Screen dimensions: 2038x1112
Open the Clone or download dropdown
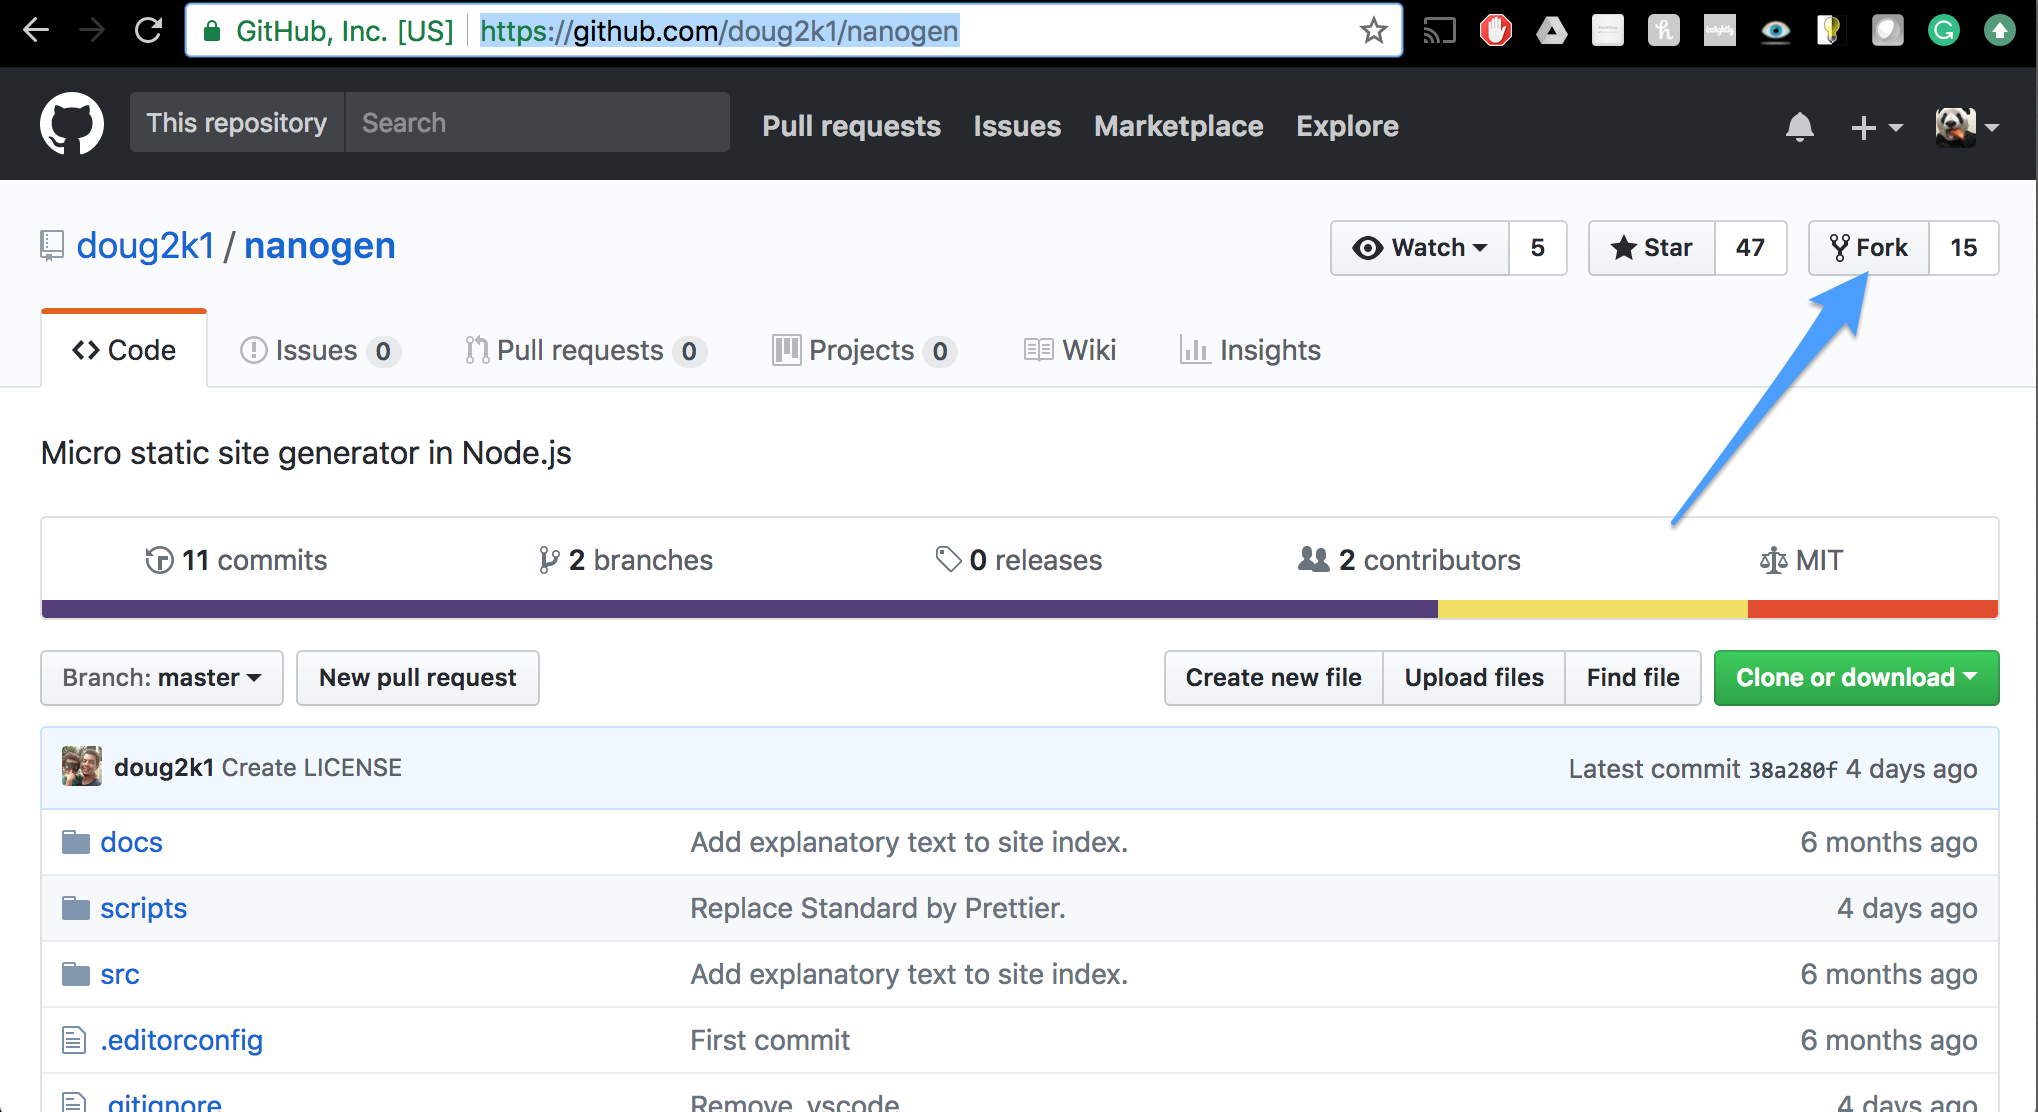tap(1856, 678)
